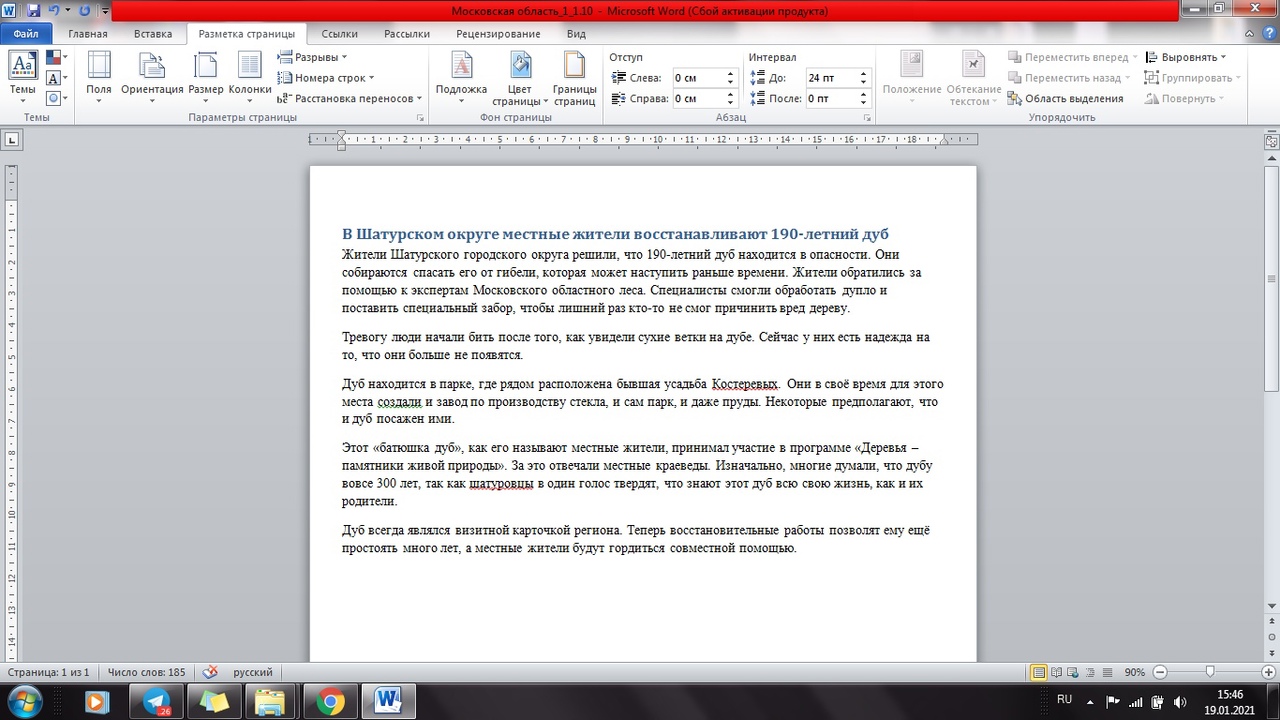Open Google Chrome from the taskbar
Viewport: 1280px width, 720px height.
tap(330, 701)
